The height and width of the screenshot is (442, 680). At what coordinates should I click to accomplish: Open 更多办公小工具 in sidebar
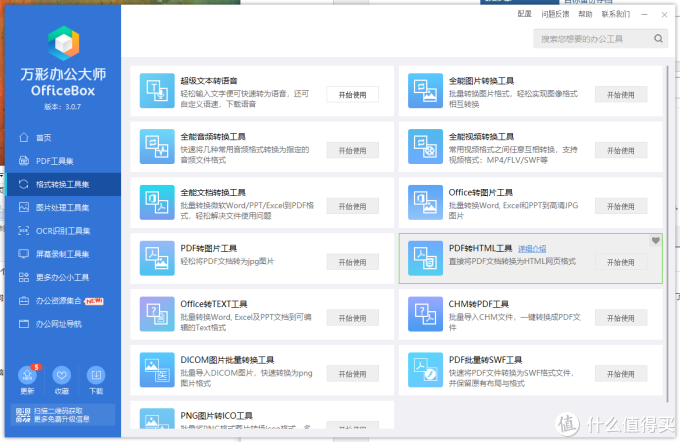63,278
